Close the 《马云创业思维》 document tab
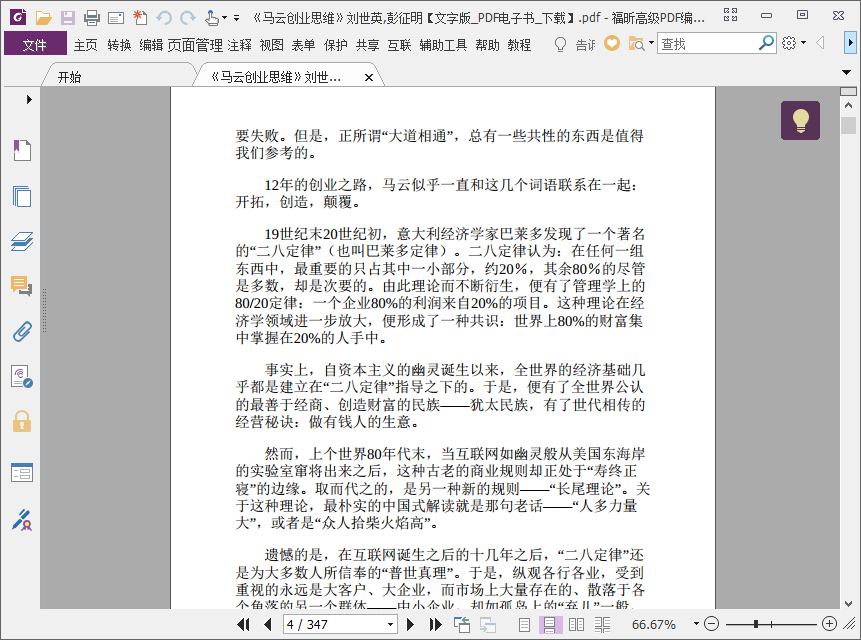861x640 pixels. 369,77
